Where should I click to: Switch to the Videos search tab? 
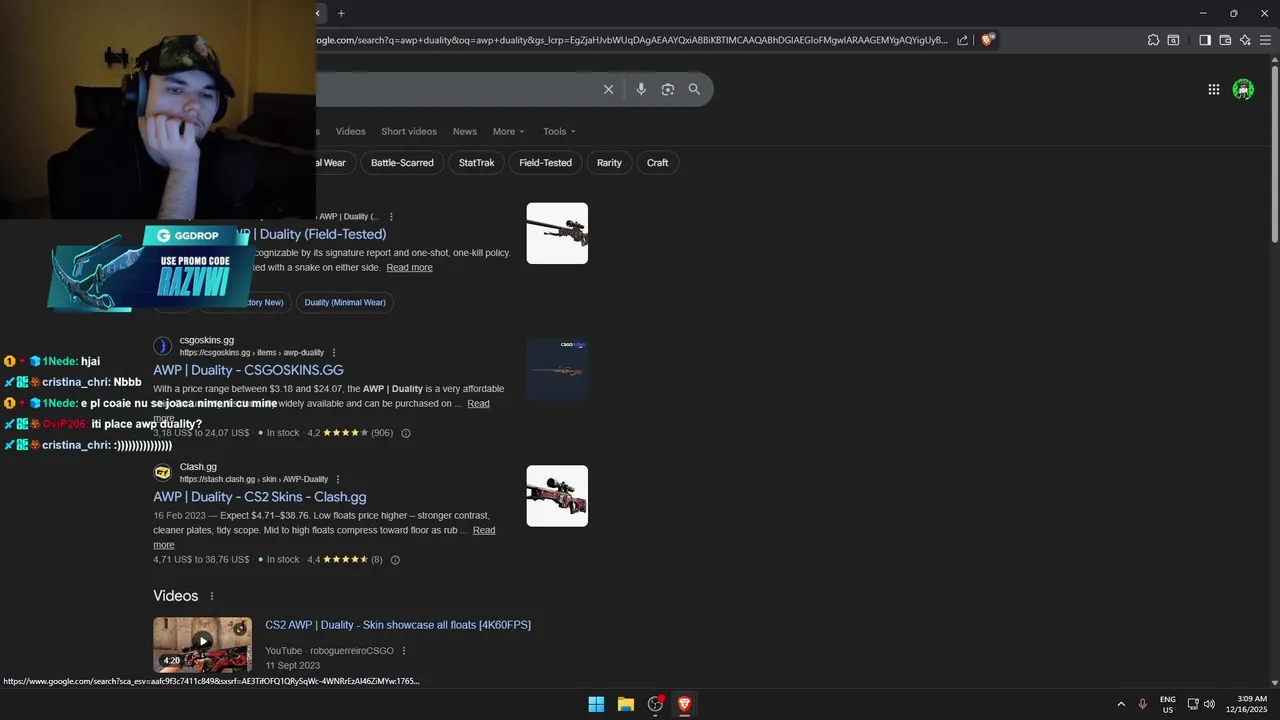[350, 131]
